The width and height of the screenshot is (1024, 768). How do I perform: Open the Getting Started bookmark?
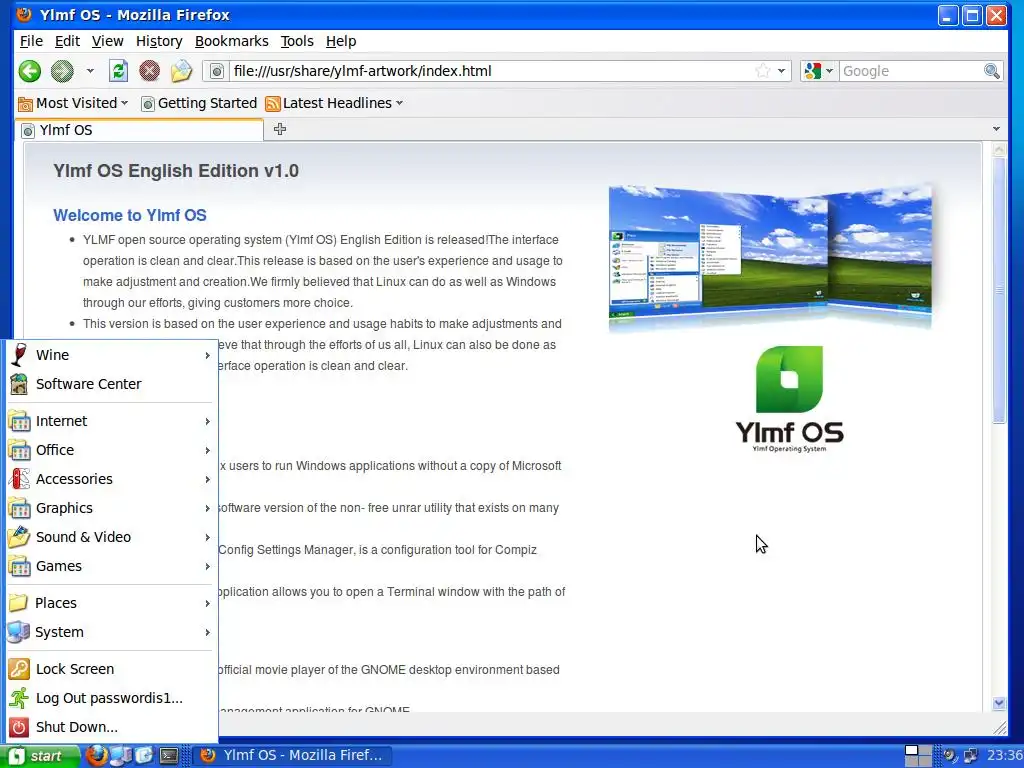(199, 103)
